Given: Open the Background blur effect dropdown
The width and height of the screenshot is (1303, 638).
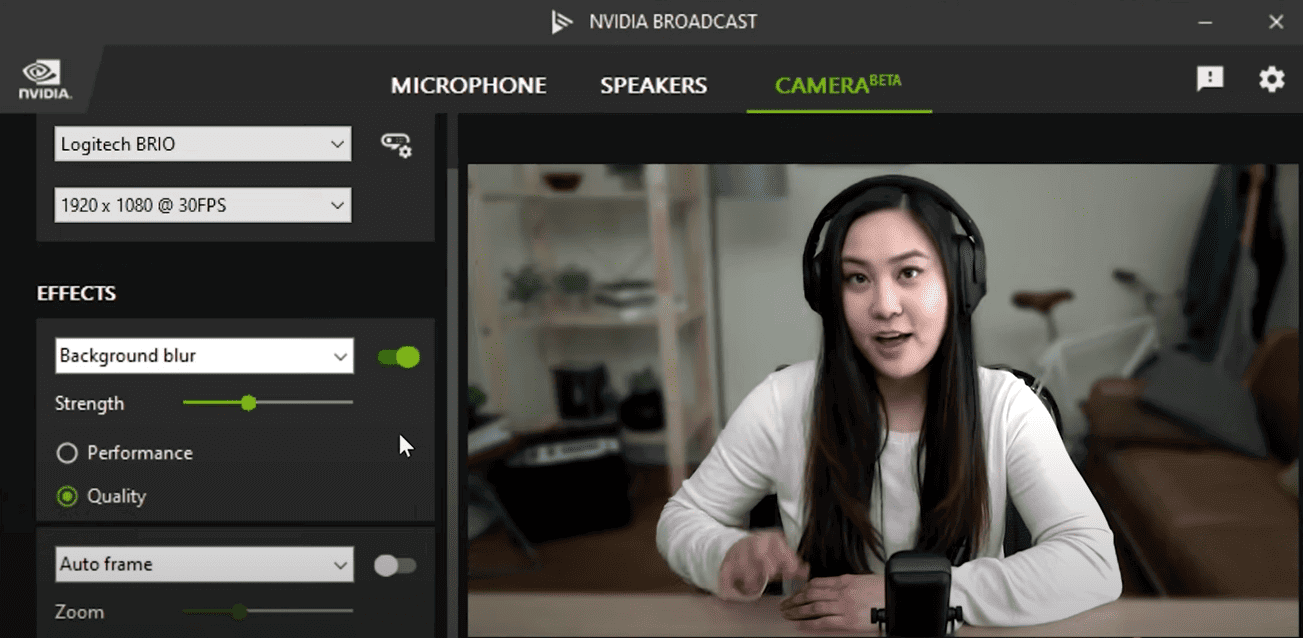Looking at the screenshot, I should click(204, 356).
